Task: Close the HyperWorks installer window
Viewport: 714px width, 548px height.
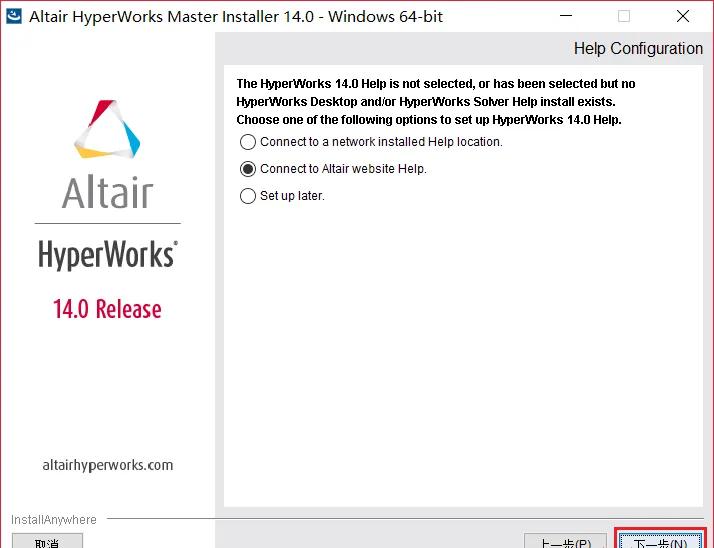Action: click(x=683, y=16)
